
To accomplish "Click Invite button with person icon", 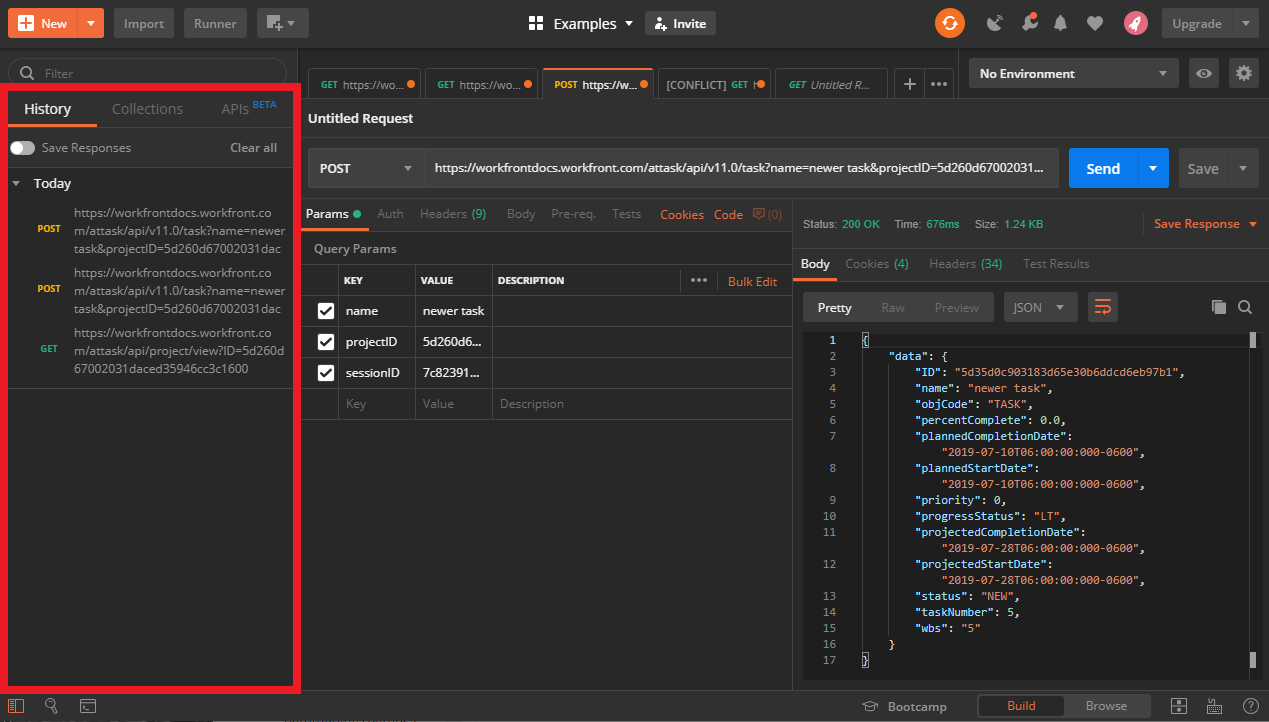I will (680, 23).
